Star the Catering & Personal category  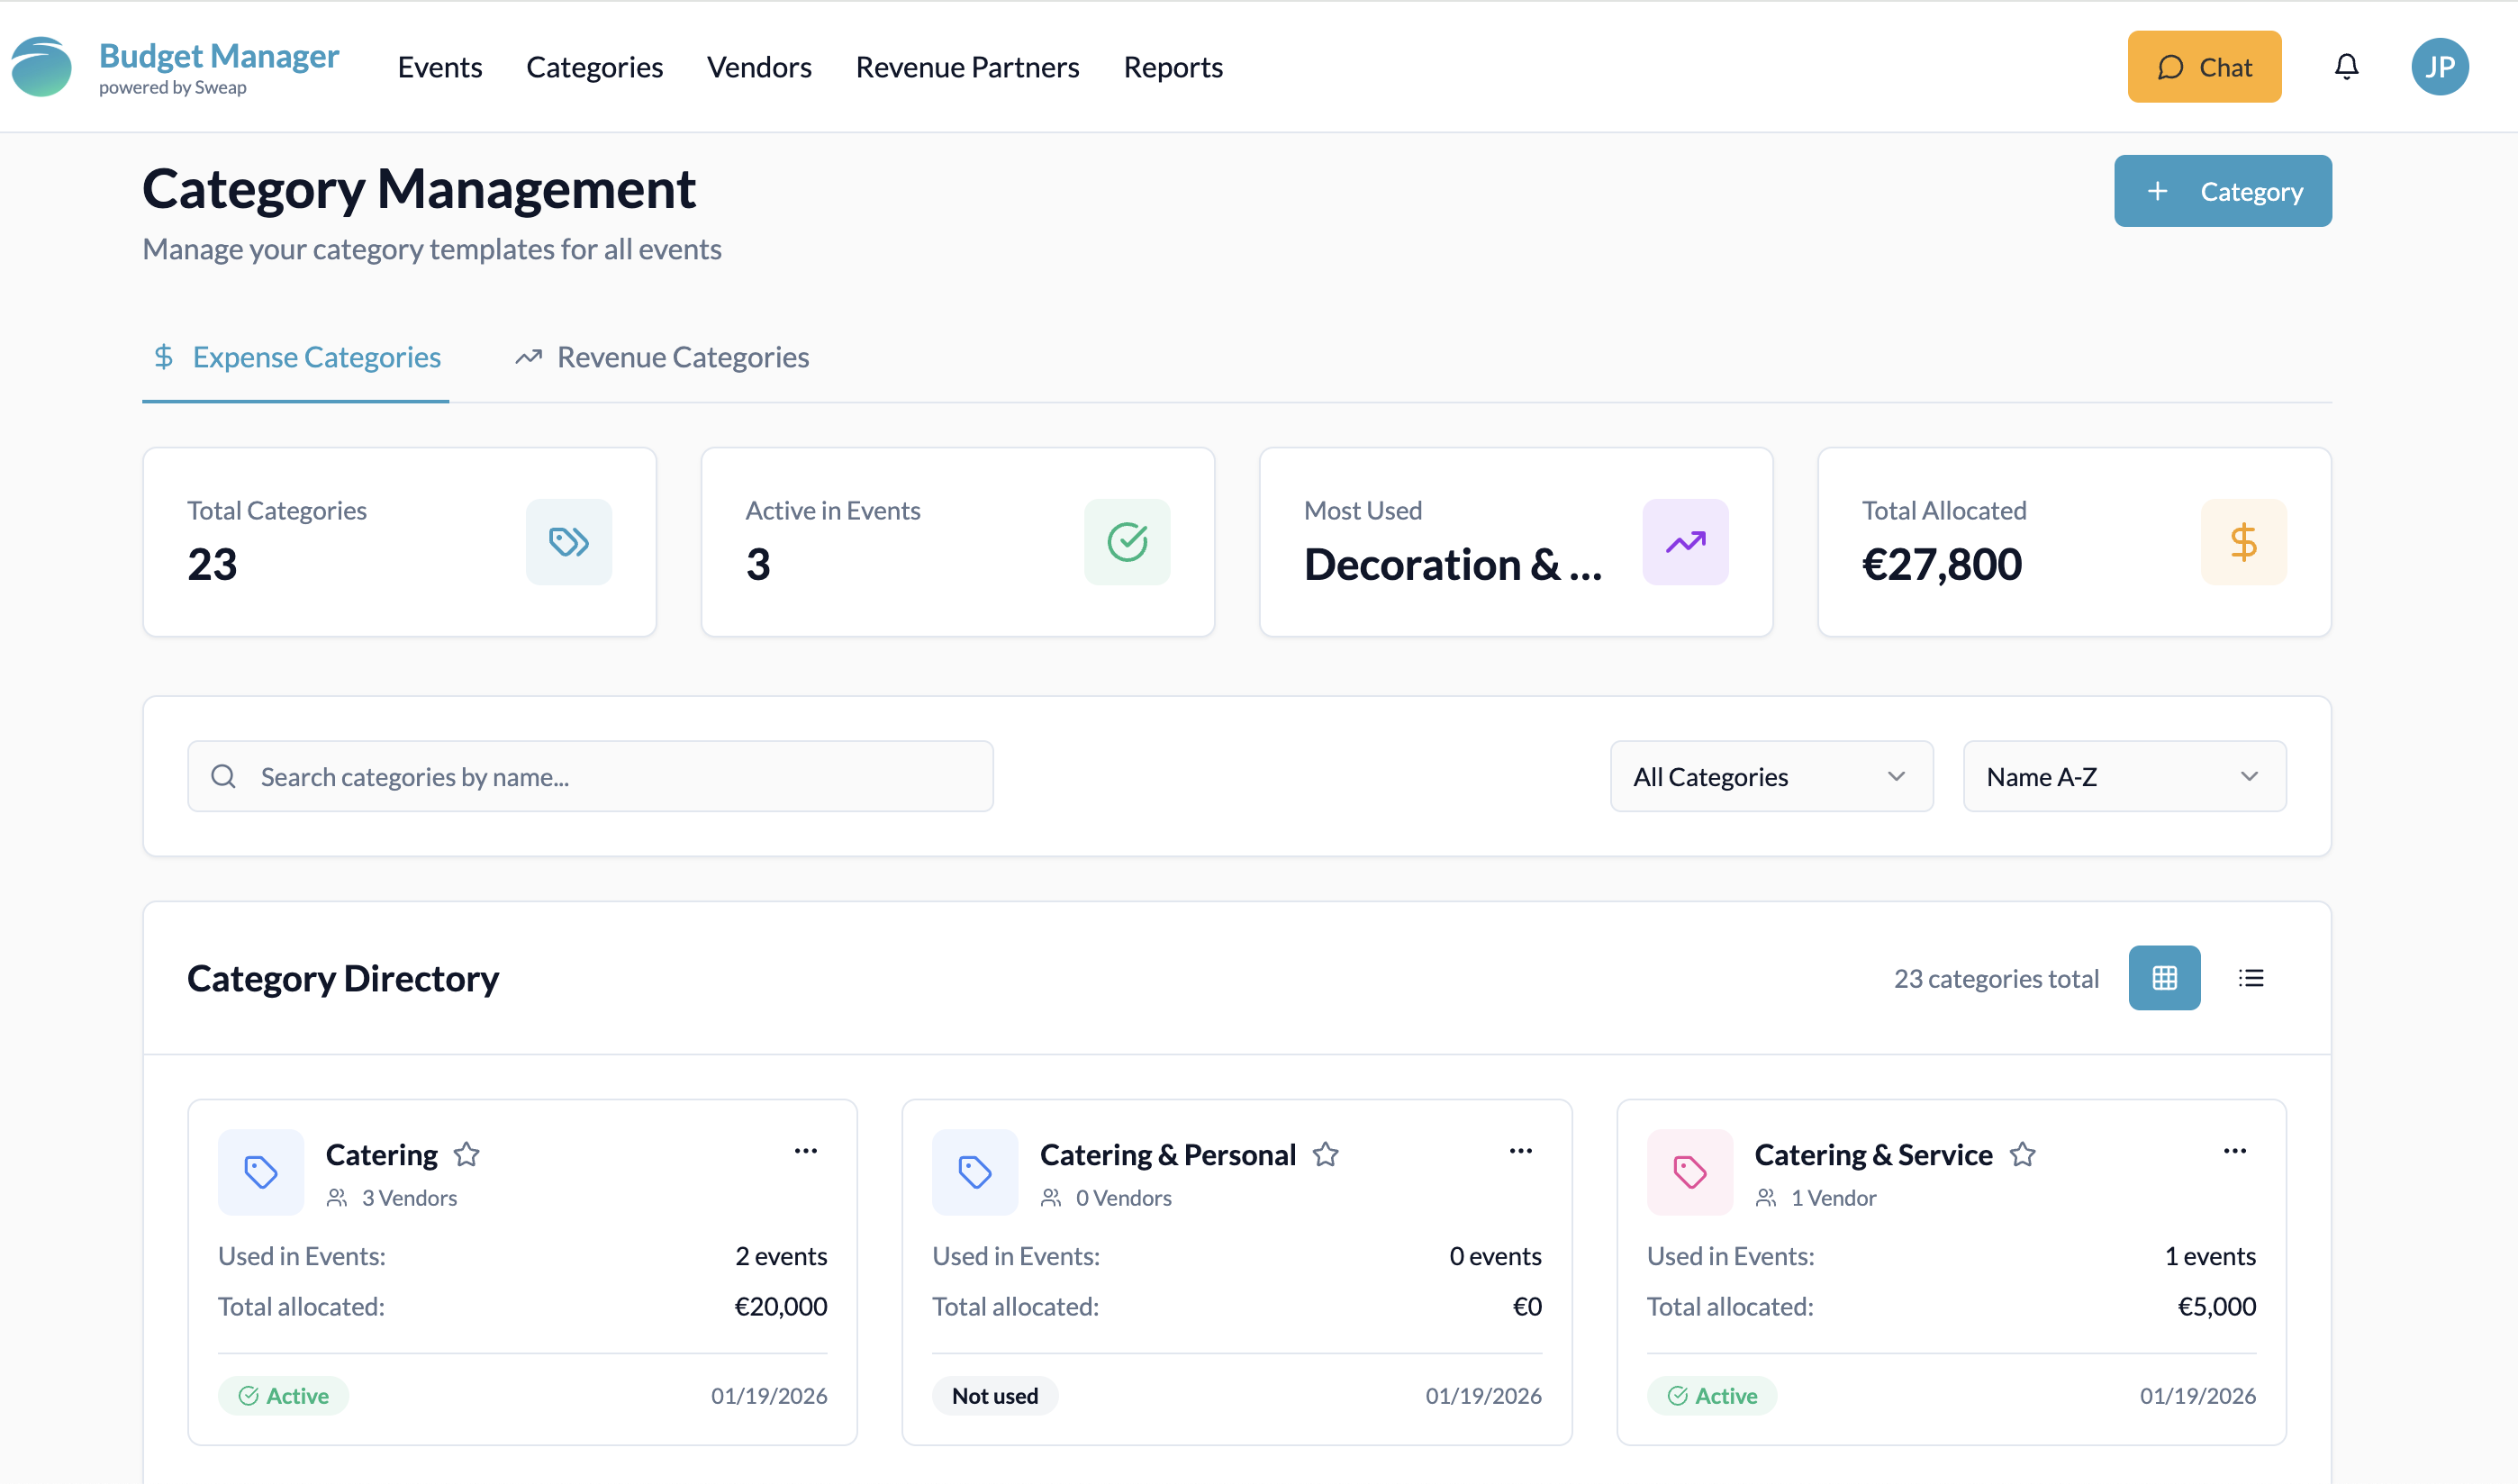click(1325, 1155)
